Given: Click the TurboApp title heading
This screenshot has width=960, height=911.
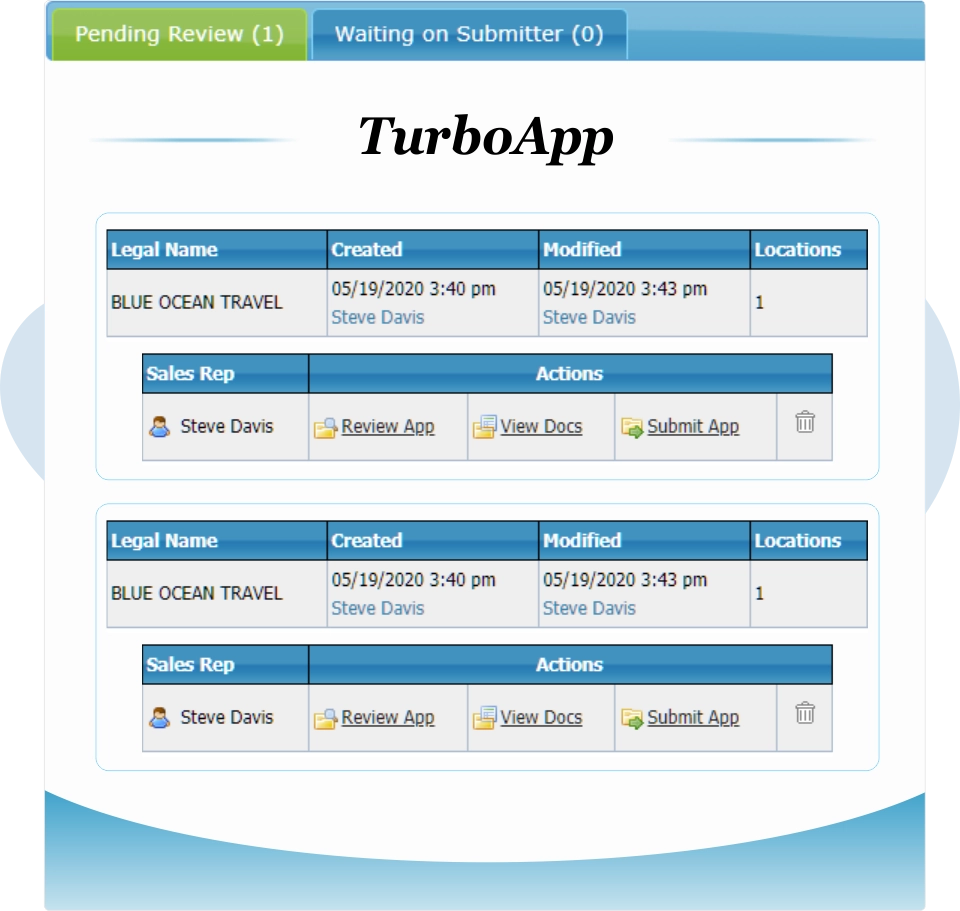Looking at the screenshot, I should 486,138.
